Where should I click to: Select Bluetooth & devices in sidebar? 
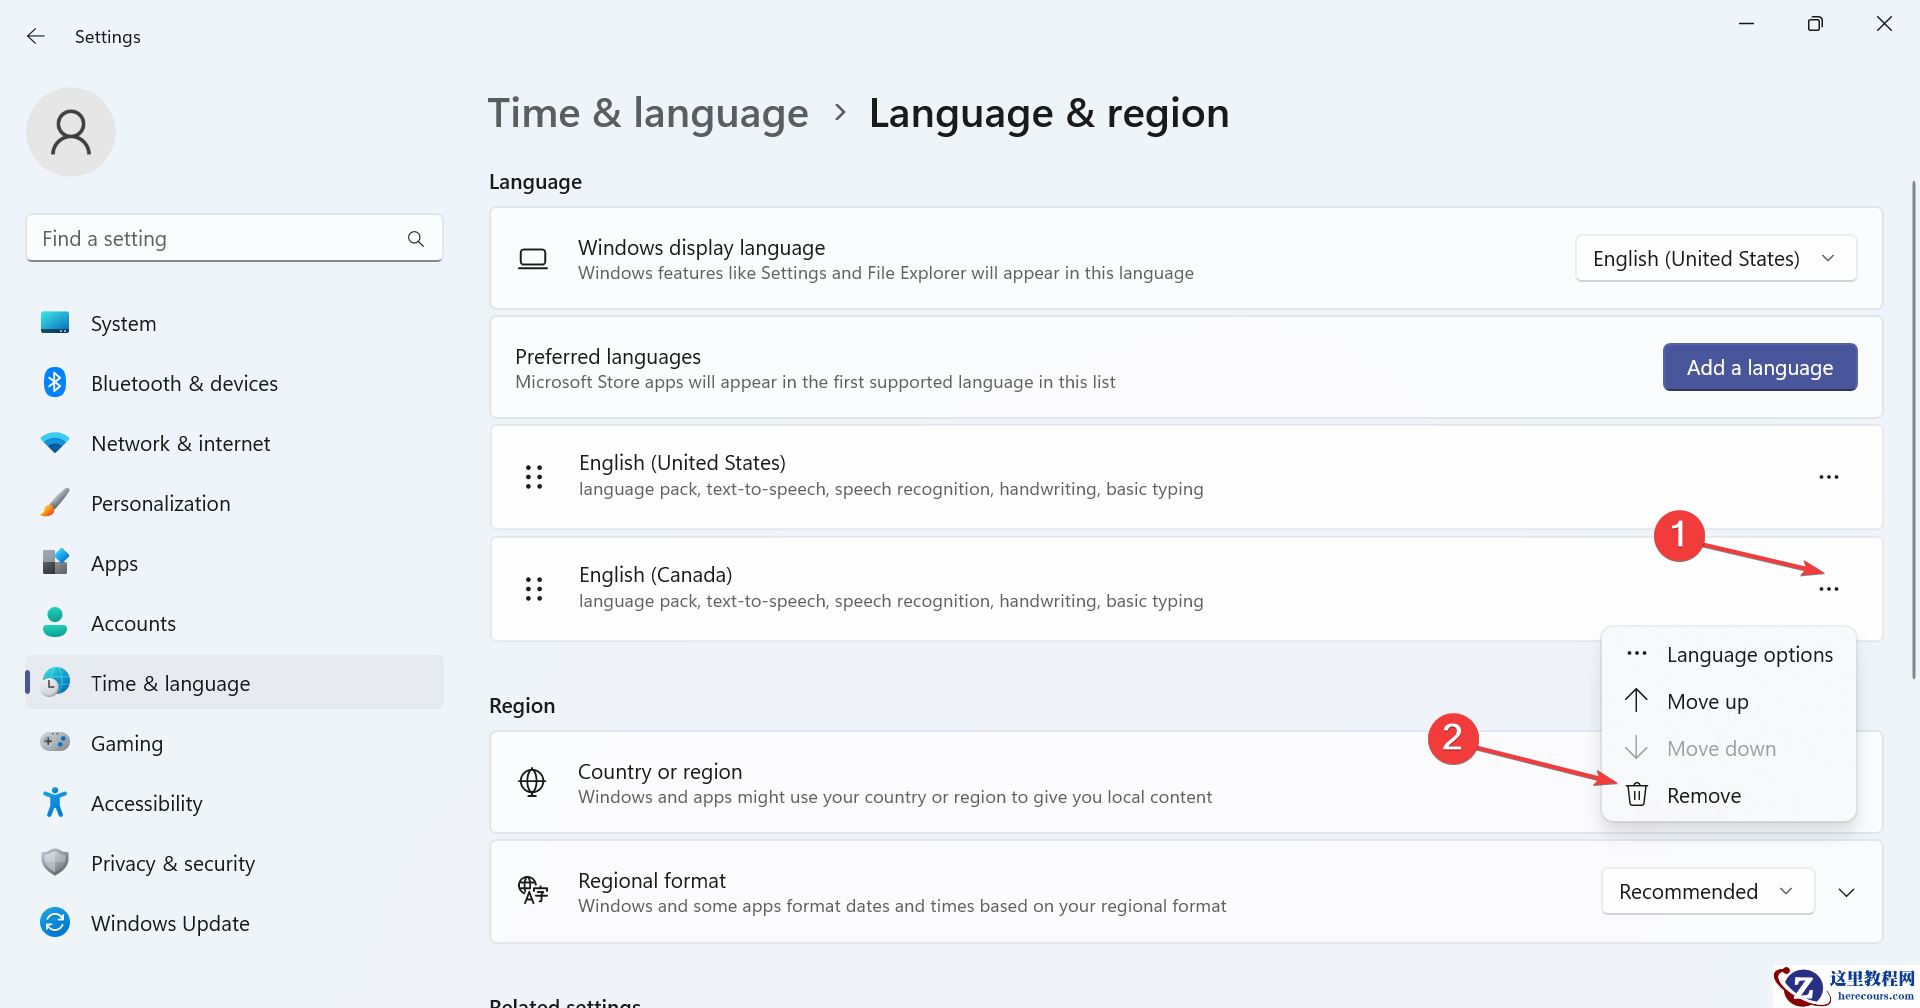pos(234,383)
